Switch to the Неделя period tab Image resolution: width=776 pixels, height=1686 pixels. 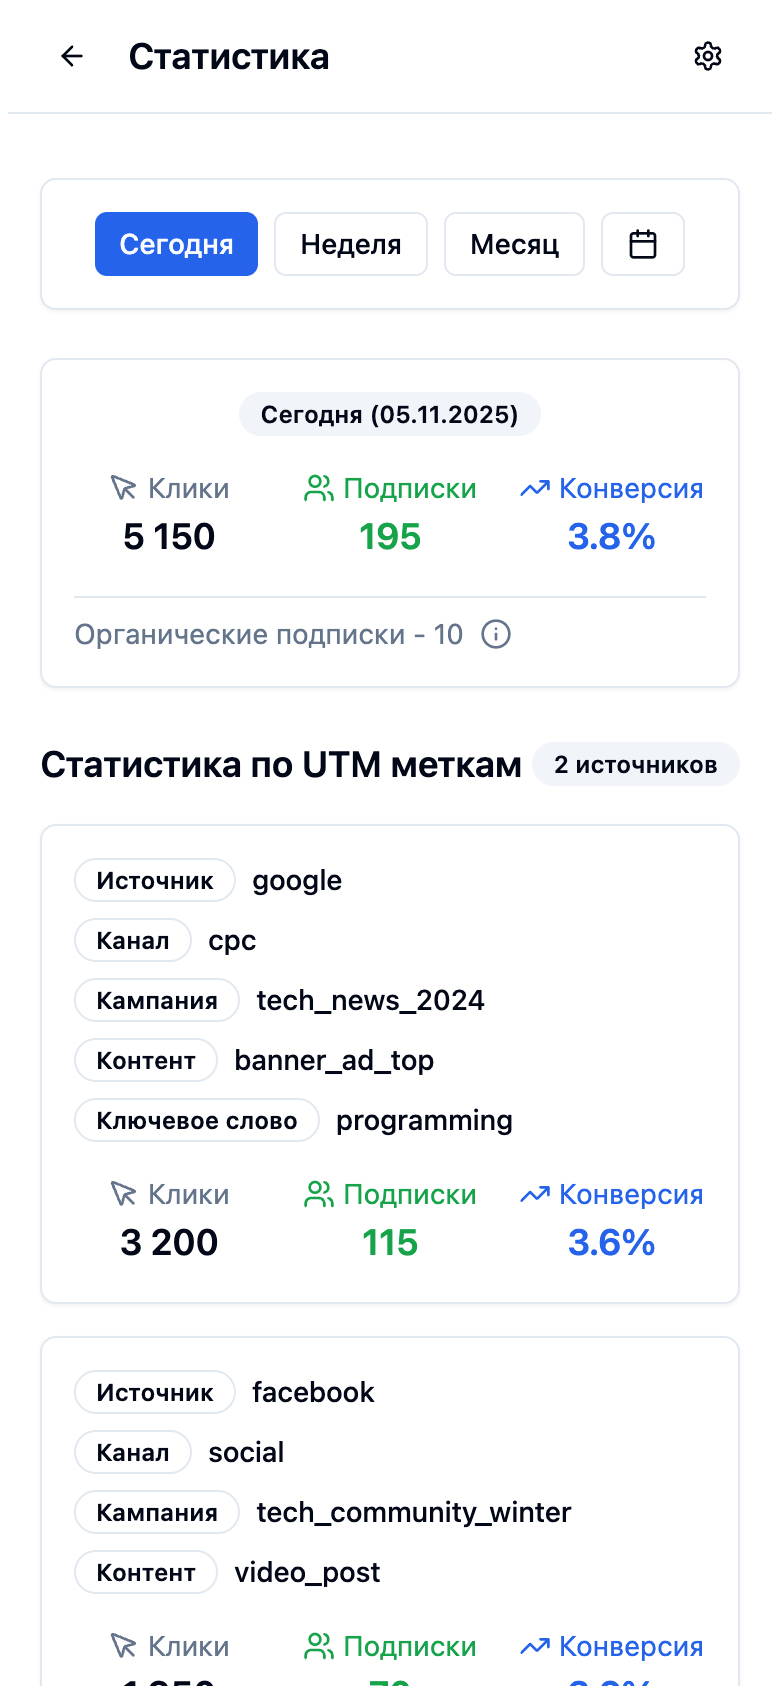pos(351,244)
